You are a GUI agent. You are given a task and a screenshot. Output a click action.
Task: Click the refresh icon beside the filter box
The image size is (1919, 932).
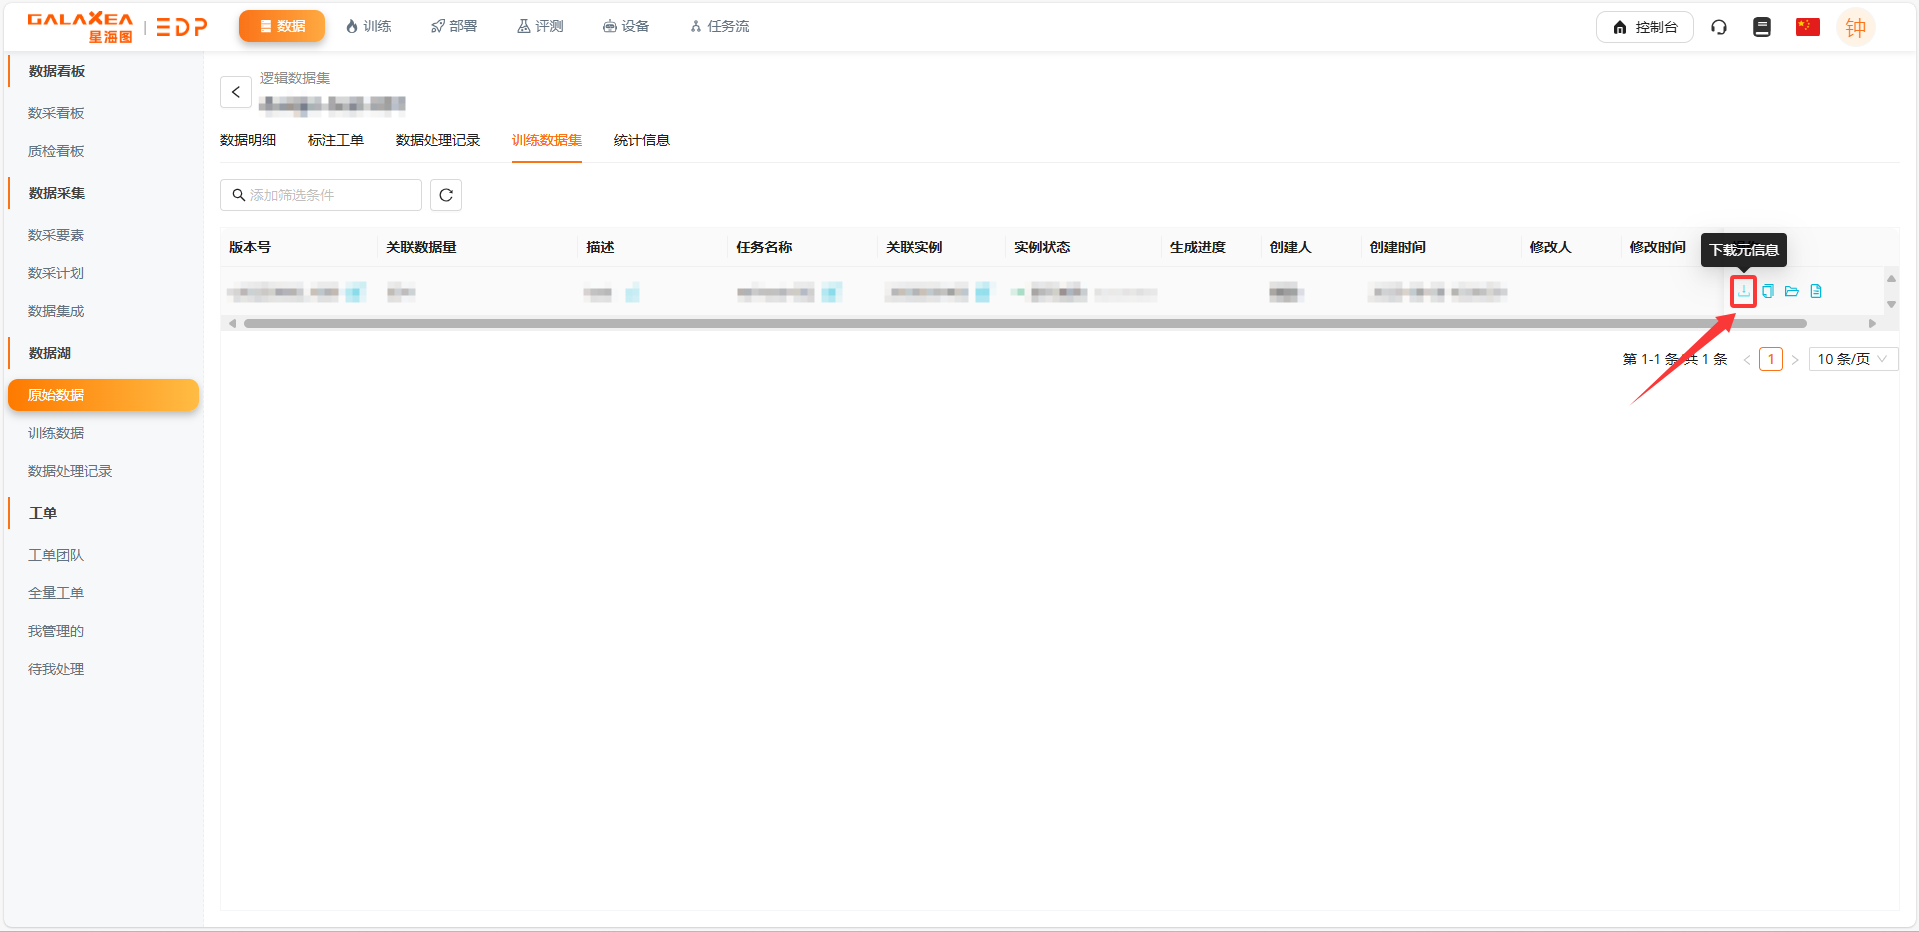tap(446, 195)
